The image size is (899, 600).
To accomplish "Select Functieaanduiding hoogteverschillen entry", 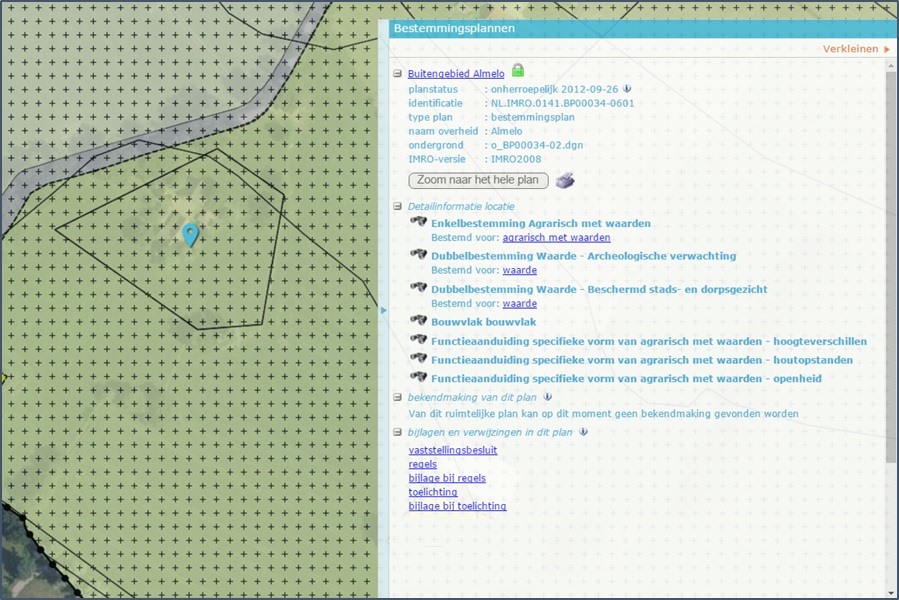I will (649, 341).
